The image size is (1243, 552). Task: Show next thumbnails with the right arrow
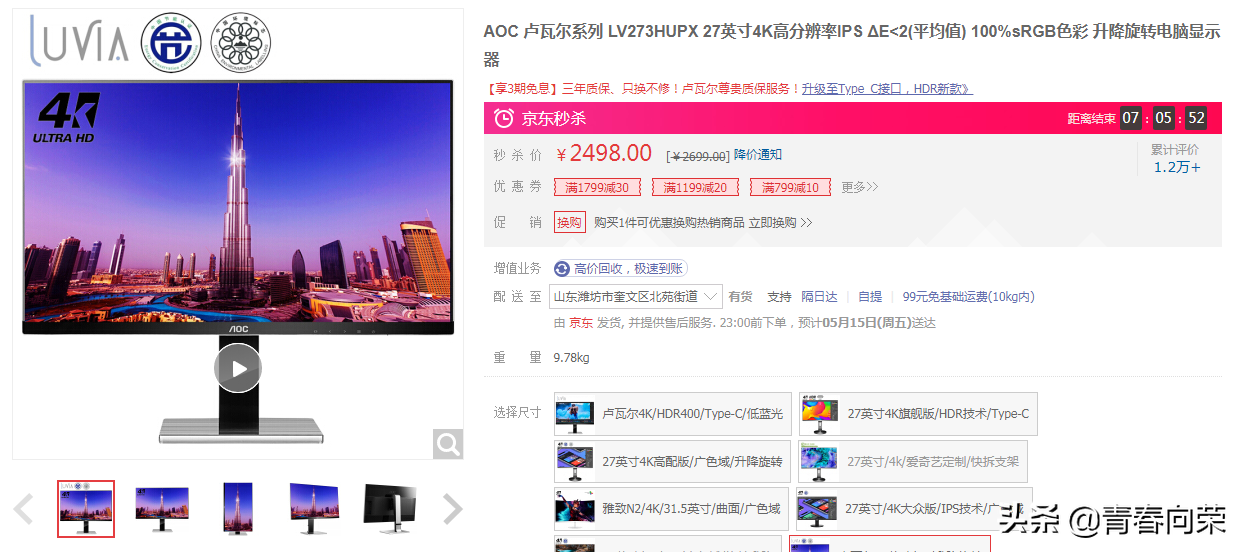coord(452,509)
